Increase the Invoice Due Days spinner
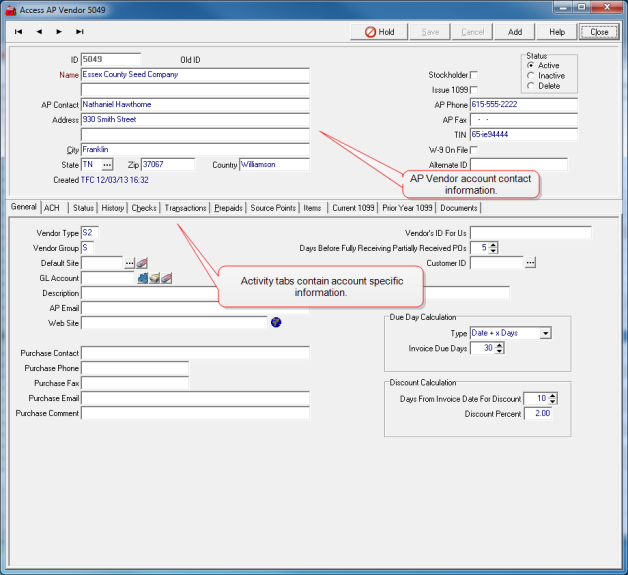The width and height of the screenshot is (628, 575). click(500, 345)
